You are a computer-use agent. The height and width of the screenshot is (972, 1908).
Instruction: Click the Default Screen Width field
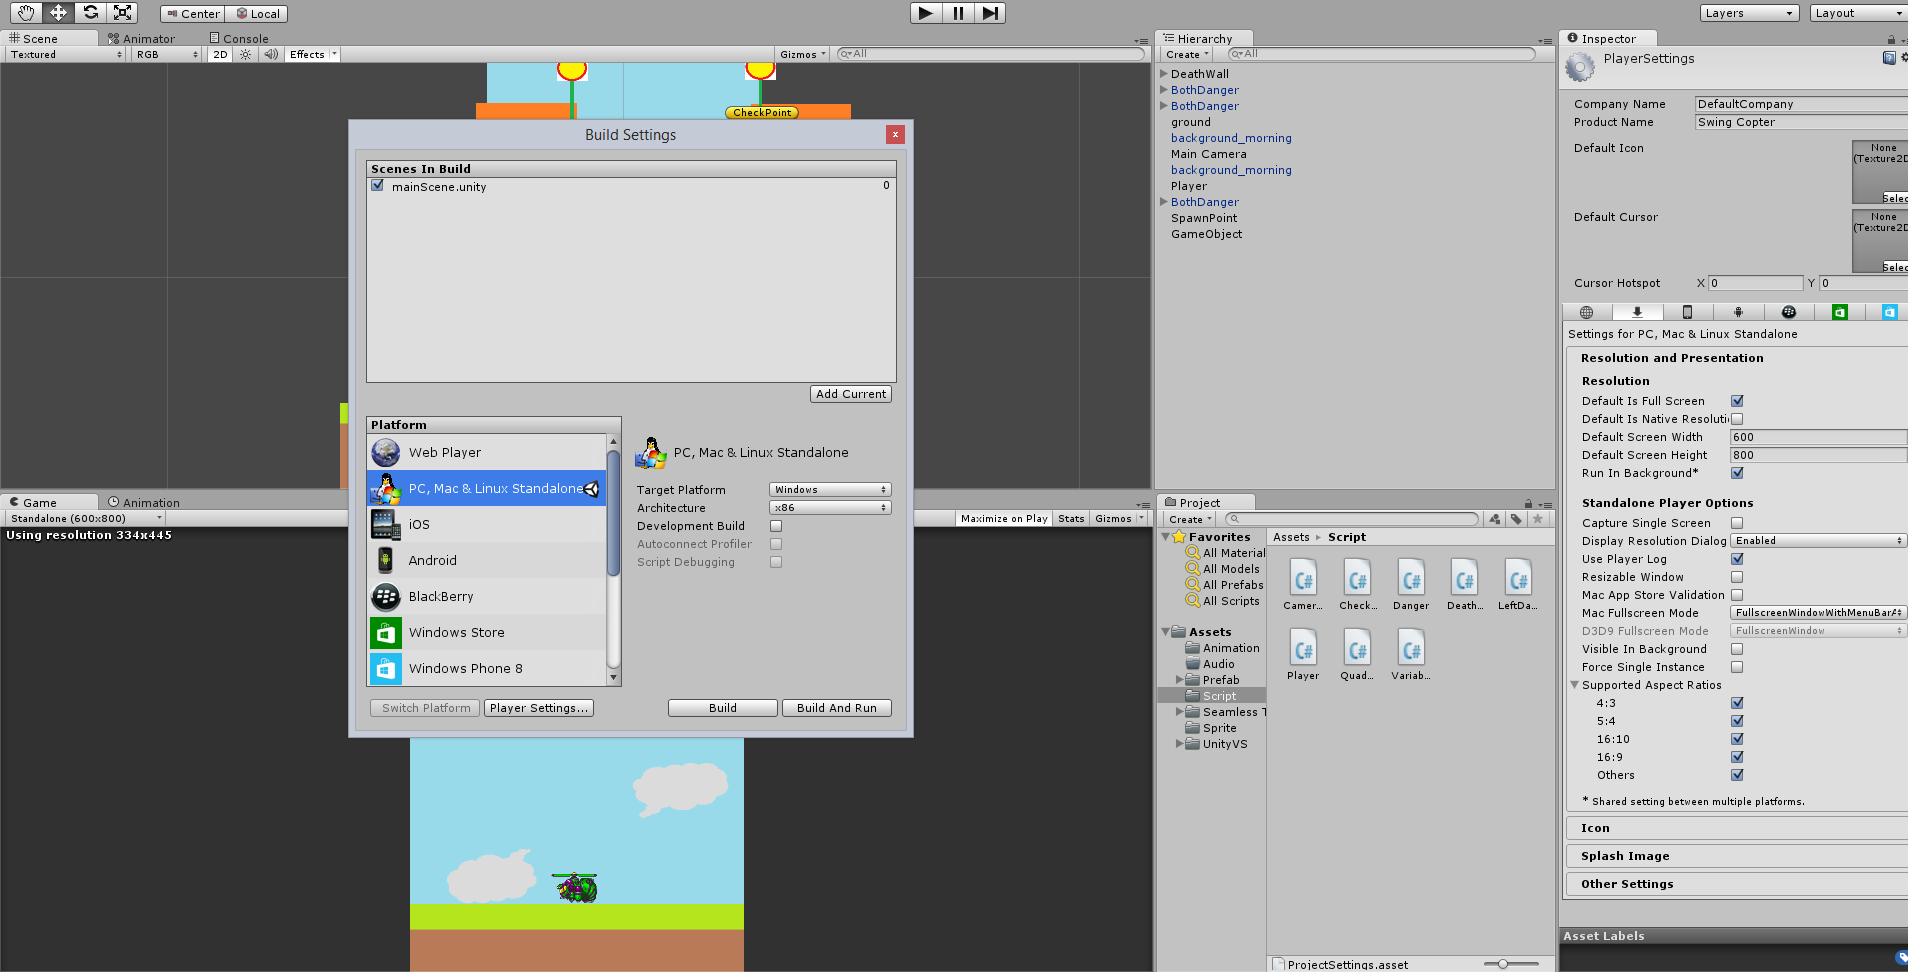[x=1818, y=437]
